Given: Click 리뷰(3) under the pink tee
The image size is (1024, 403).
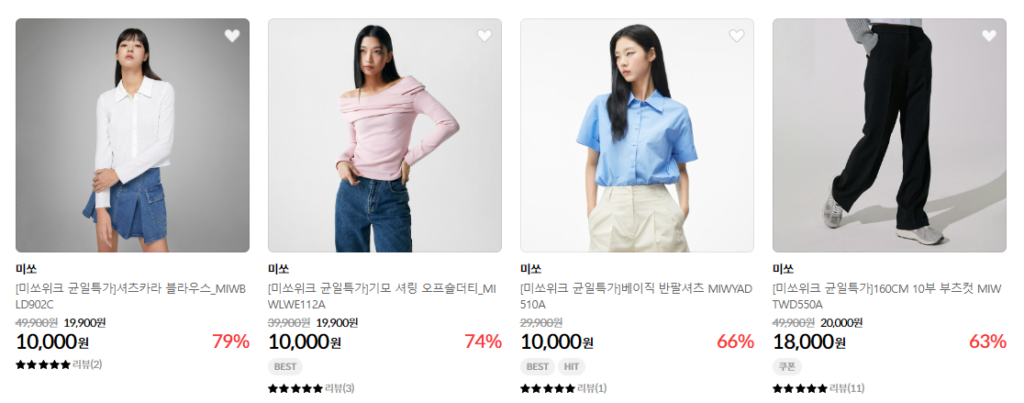Looking at the screenshot, I should tap(340, 389).
